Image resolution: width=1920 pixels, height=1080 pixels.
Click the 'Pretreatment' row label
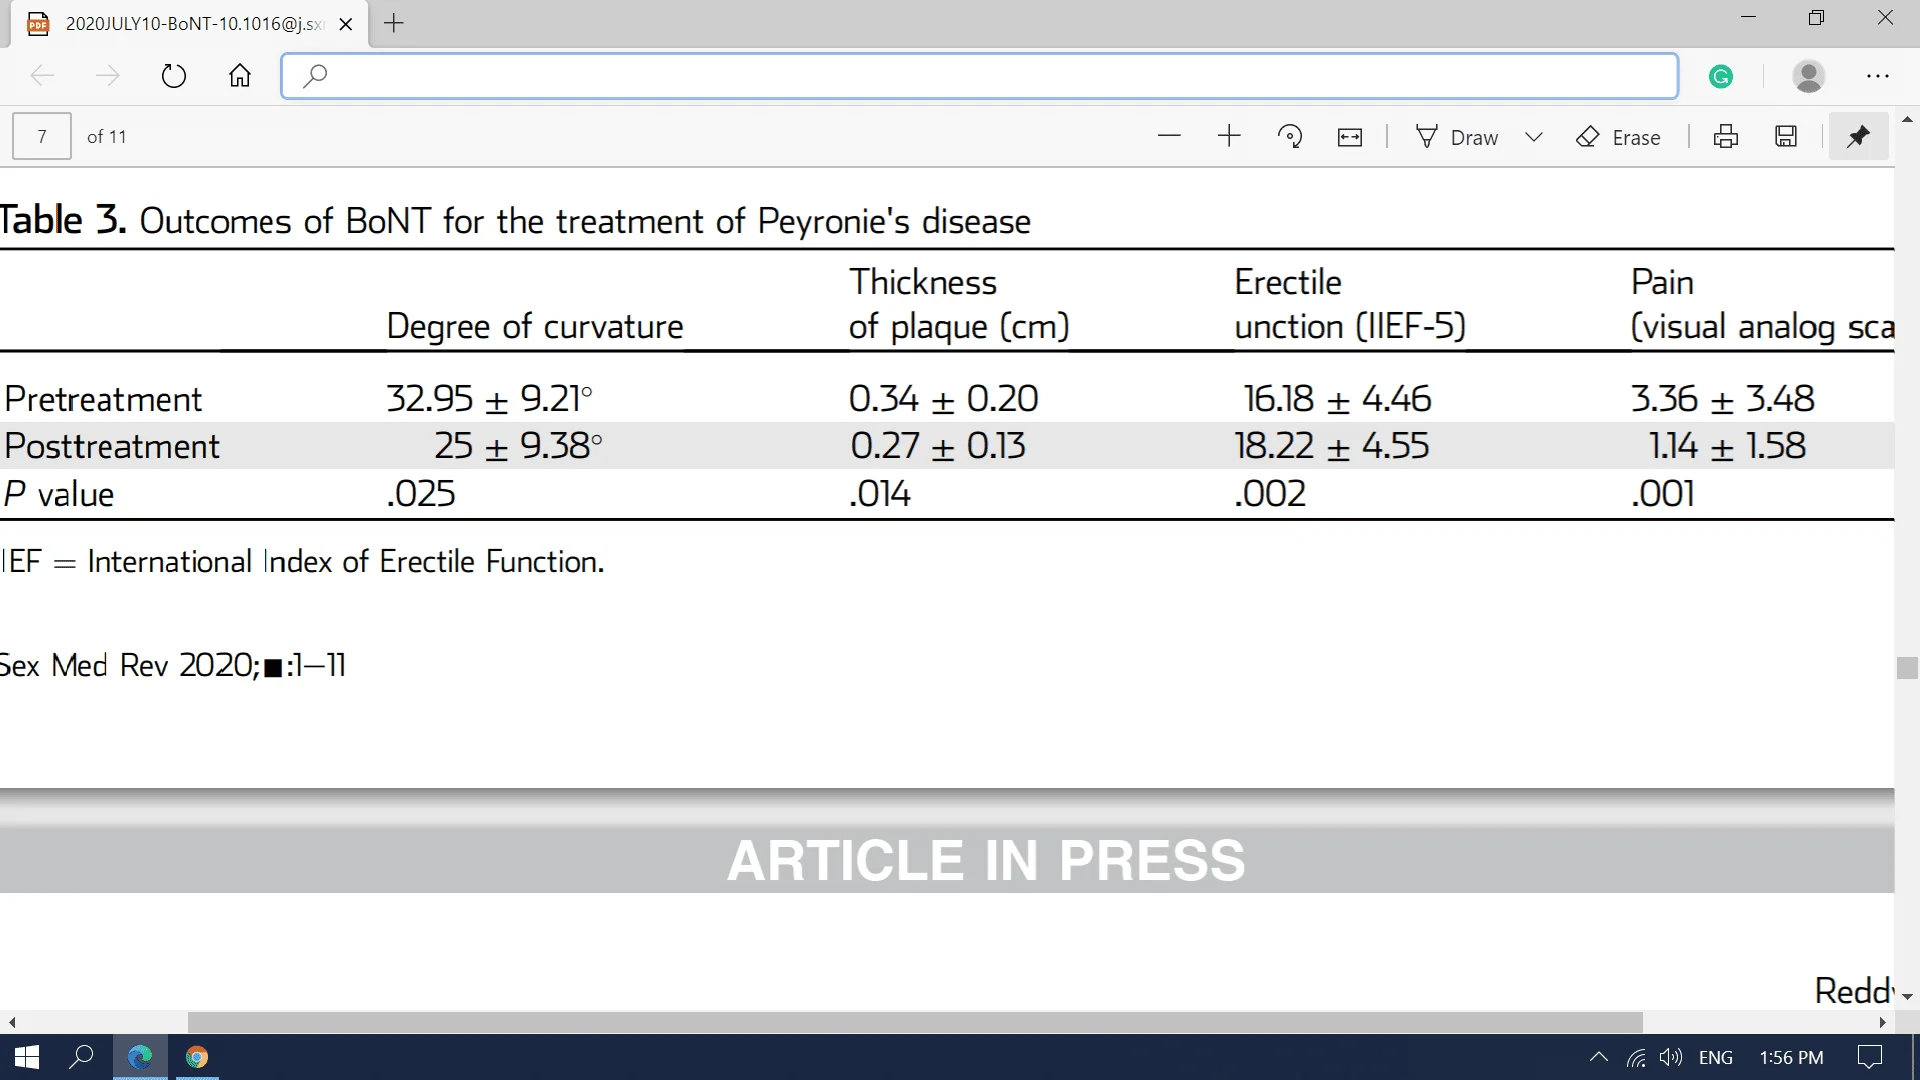pos(103,399)
